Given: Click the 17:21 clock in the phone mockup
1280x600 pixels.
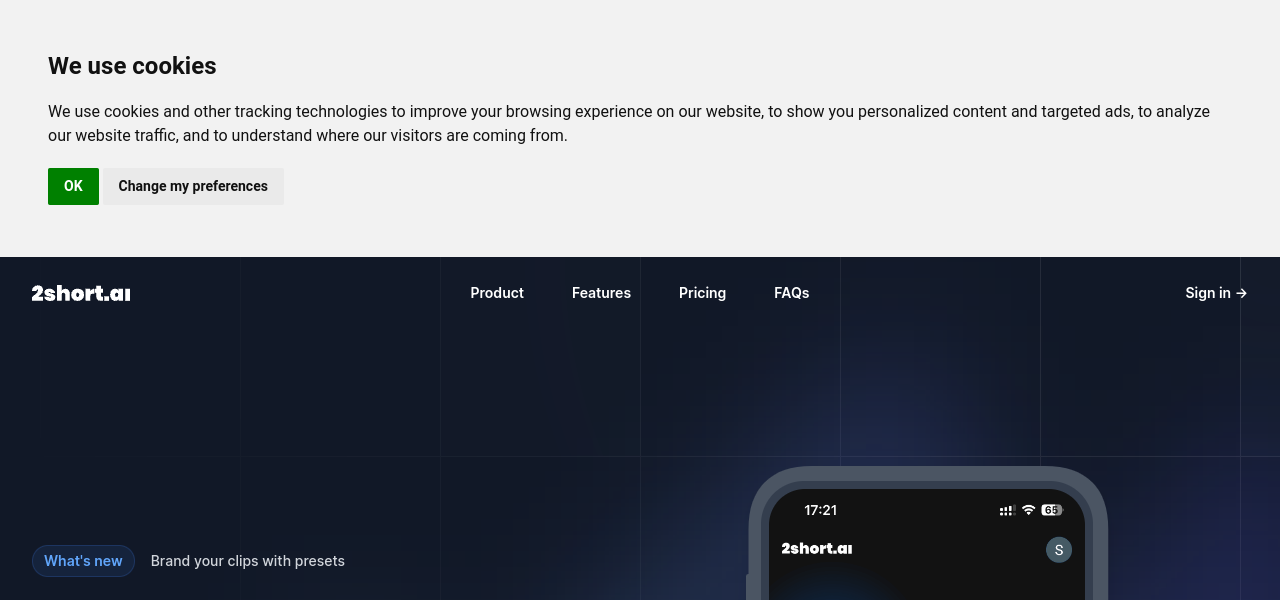Looking at the screenshot, I should tap(820, 510).
